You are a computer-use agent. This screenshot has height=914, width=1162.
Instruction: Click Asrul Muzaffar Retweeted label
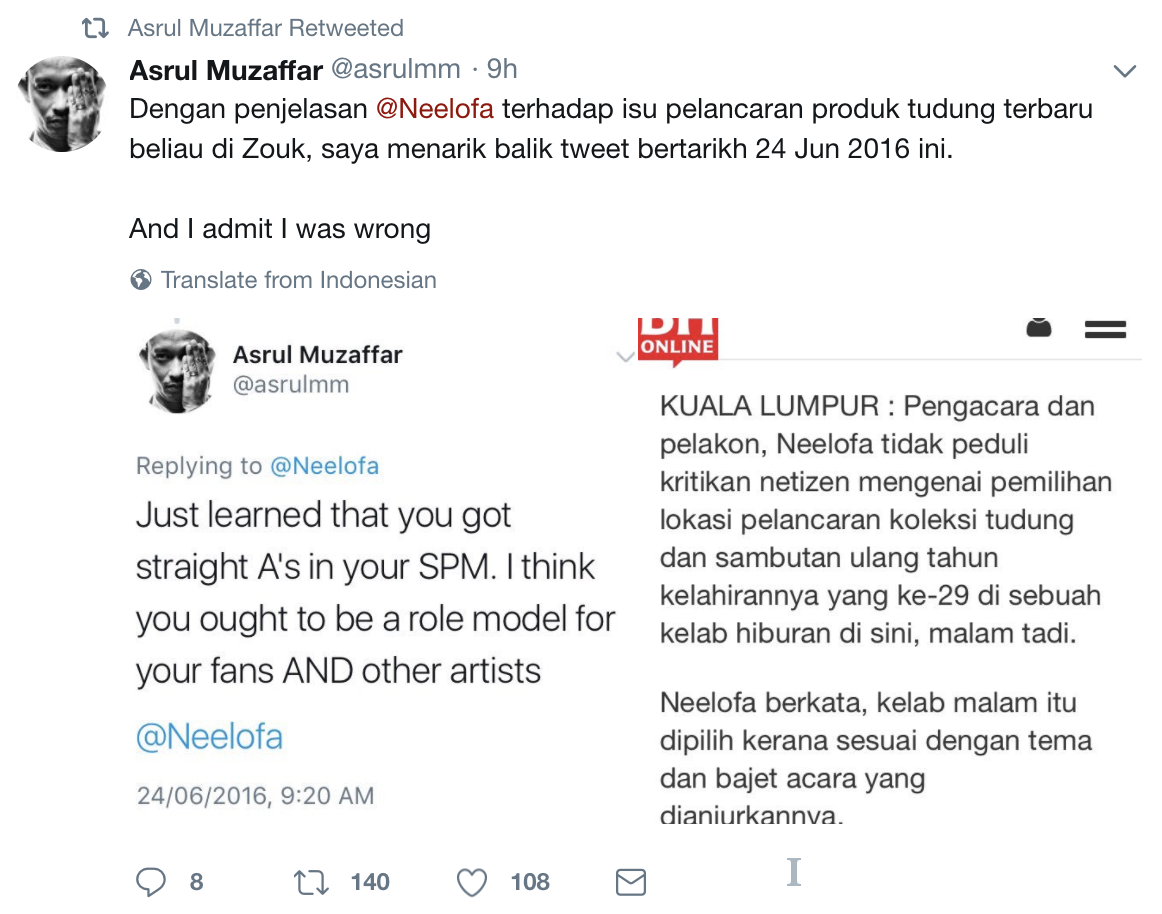pyautogui.click(x=265, y=28)
